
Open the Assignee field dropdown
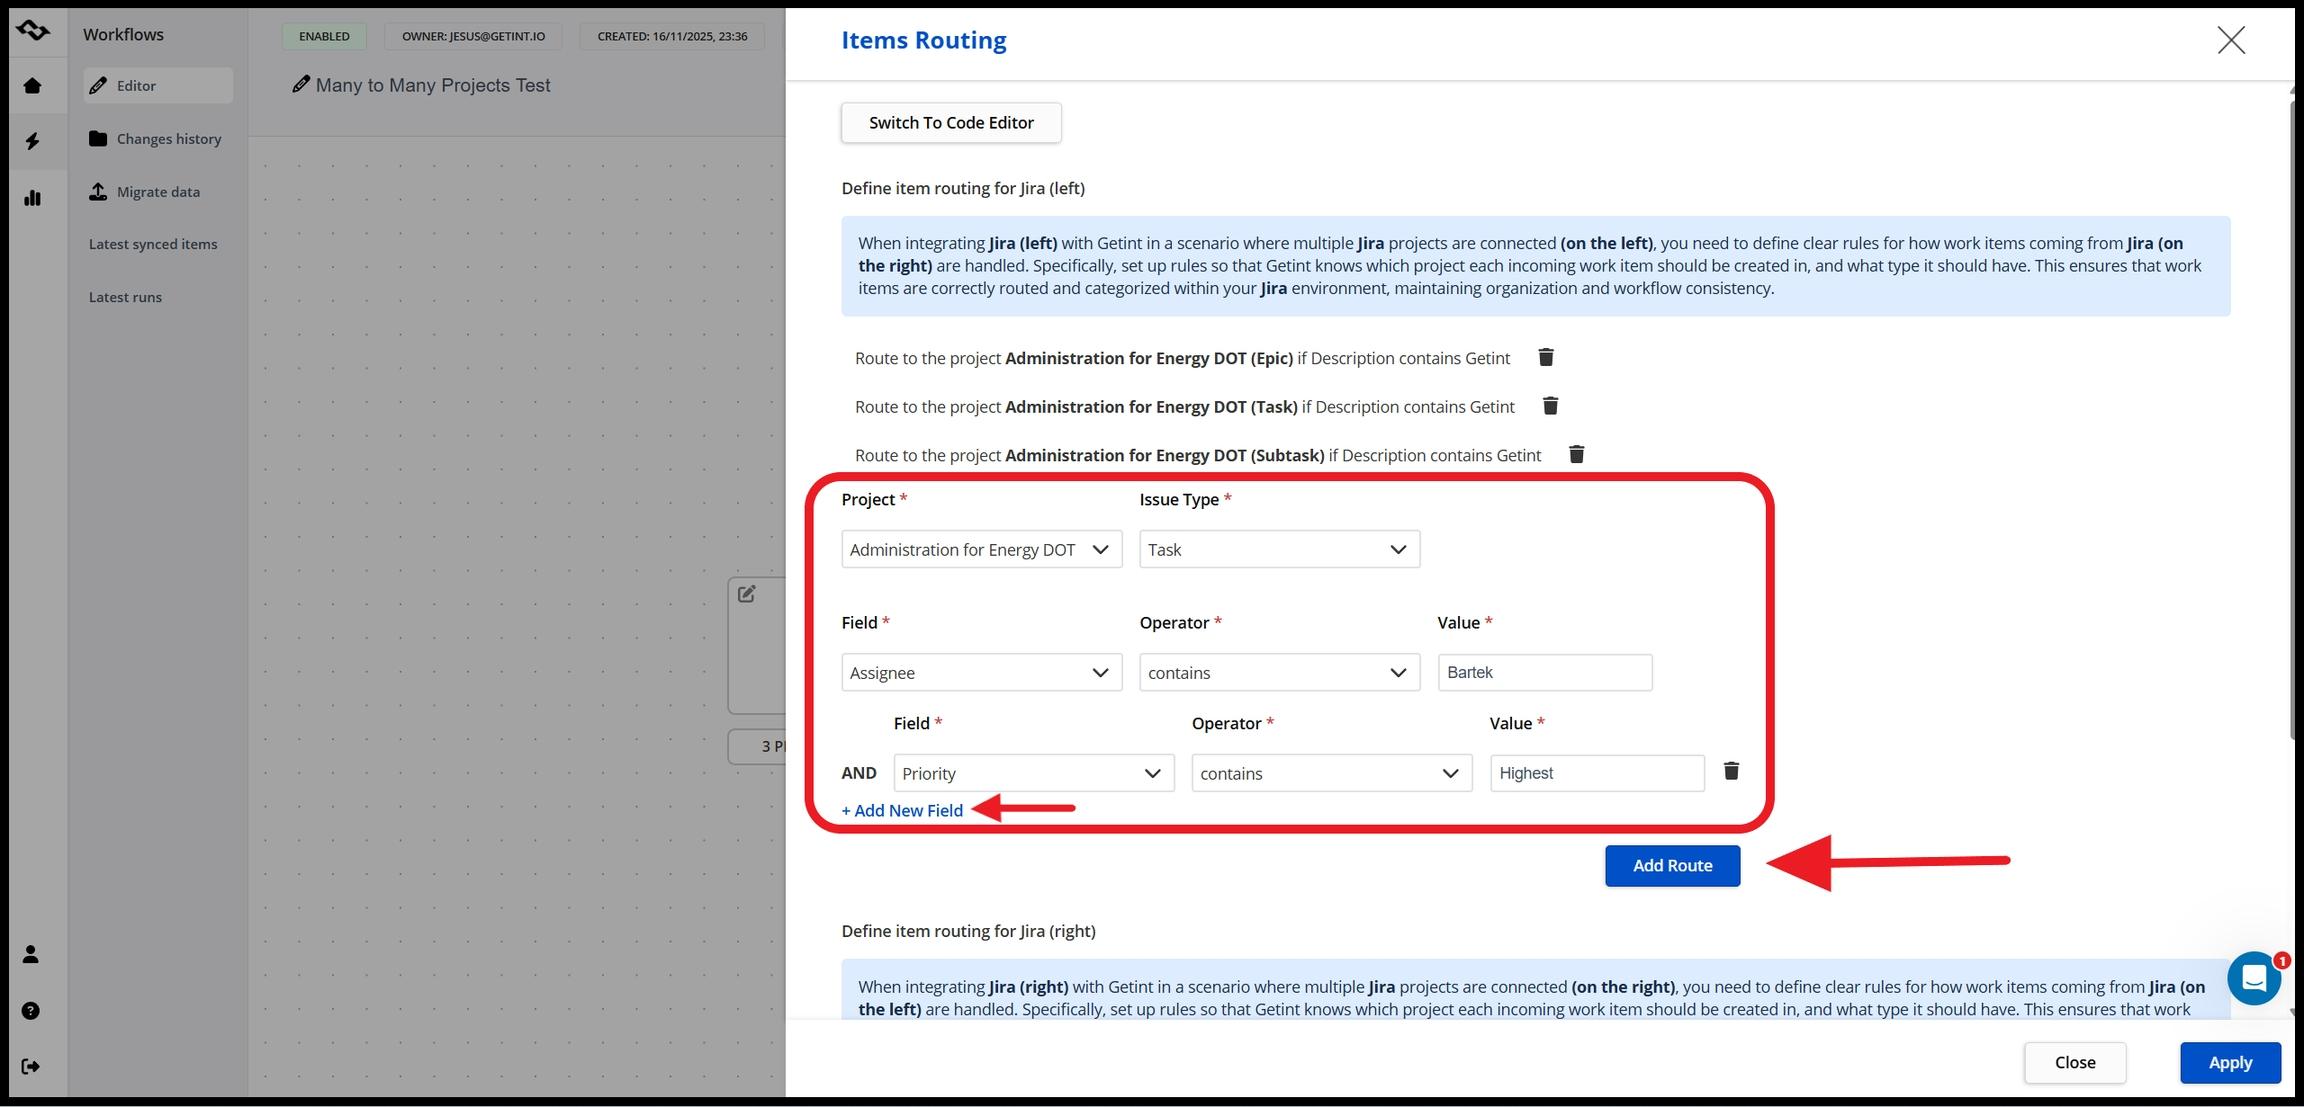pyautogui.click(x=981, y=673)
